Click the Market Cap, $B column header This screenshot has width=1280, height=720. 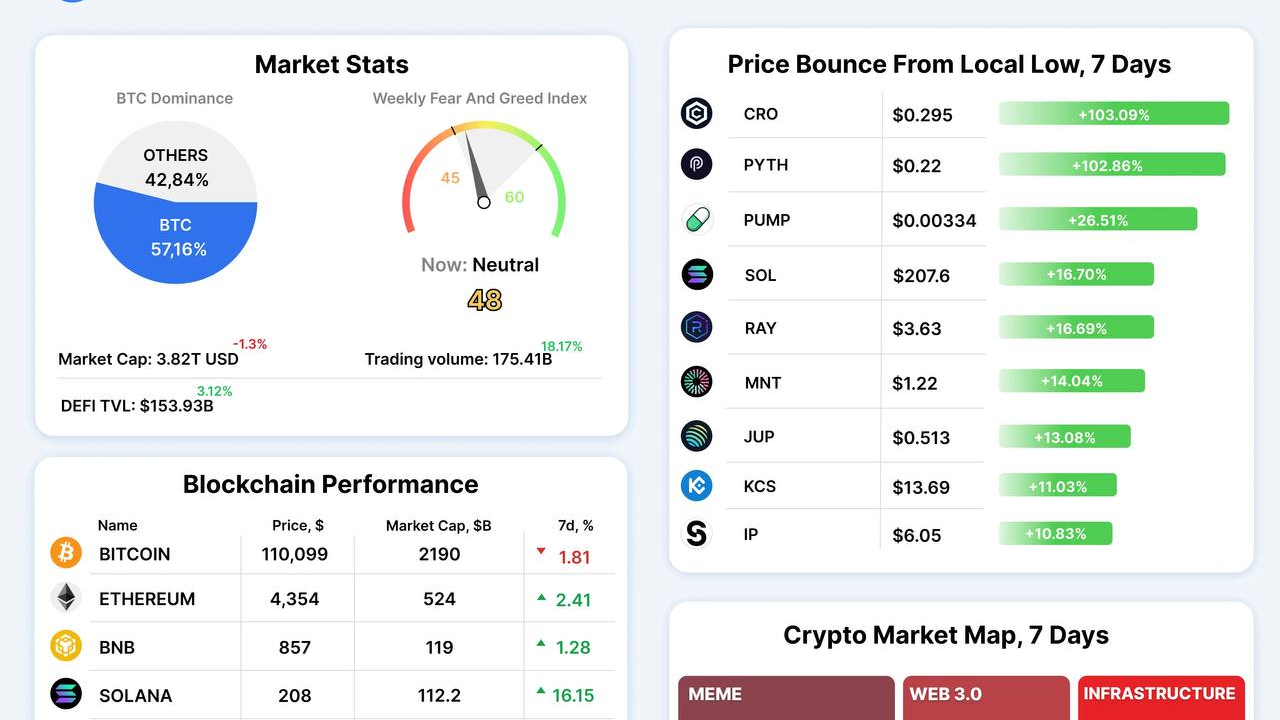click(x=439, y=525)
